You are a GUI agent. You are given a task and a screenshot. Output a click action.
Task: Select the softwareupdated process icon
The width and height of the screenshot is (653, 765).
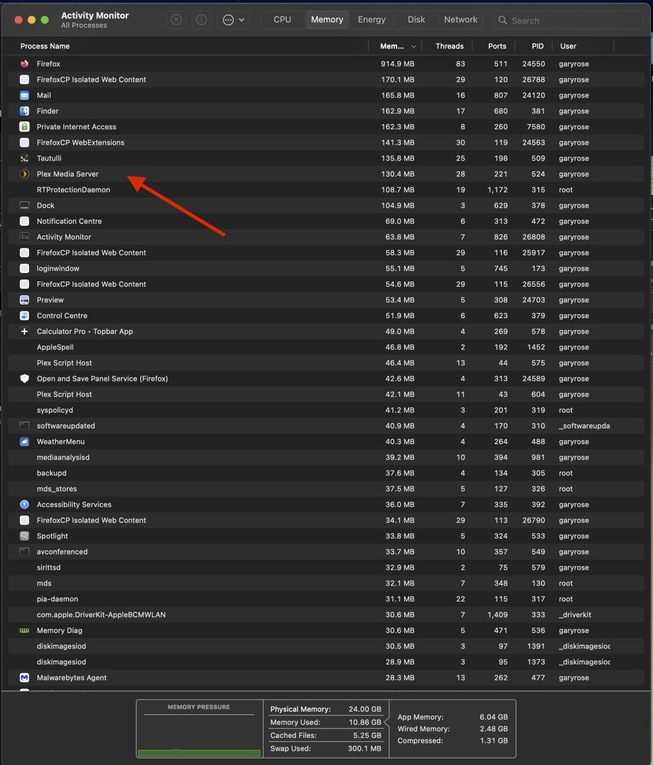point(24,425)
